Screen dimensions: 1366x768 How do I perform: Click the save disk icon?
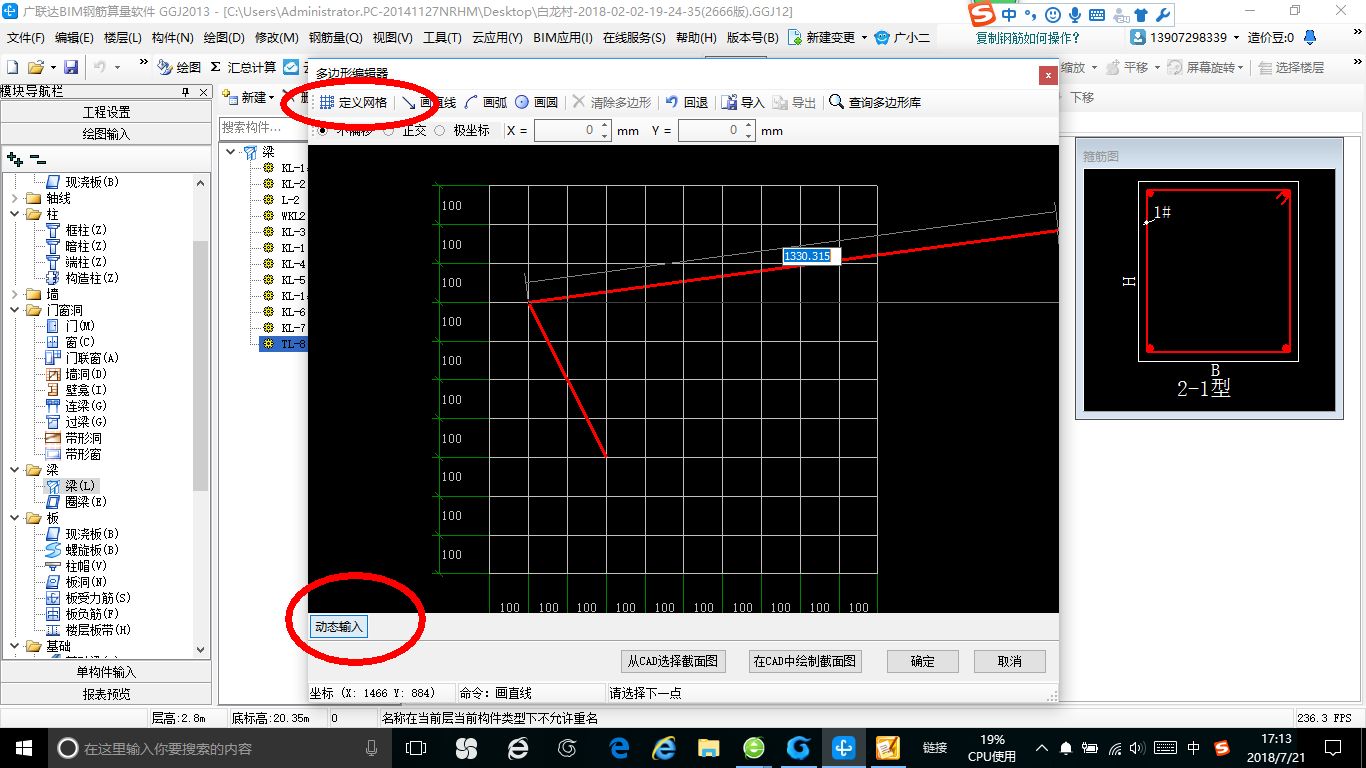71,67
